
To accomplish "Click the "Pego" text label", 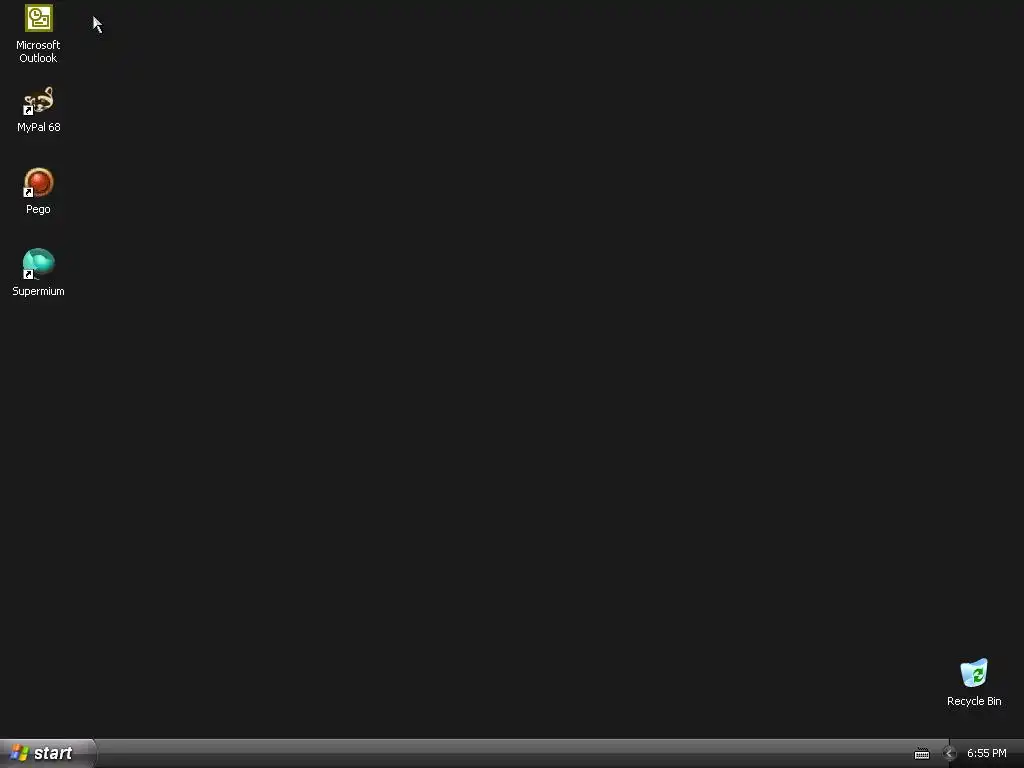I will (38, 210).
